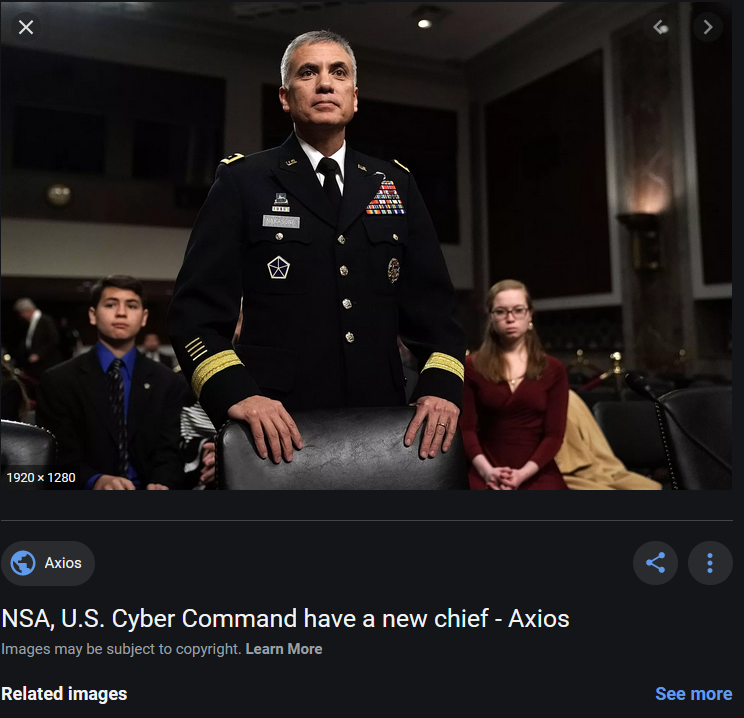The image size is (744, 718).
Task: Click the images may be subject to copyright notice
Action: click(x=121, y=649)
